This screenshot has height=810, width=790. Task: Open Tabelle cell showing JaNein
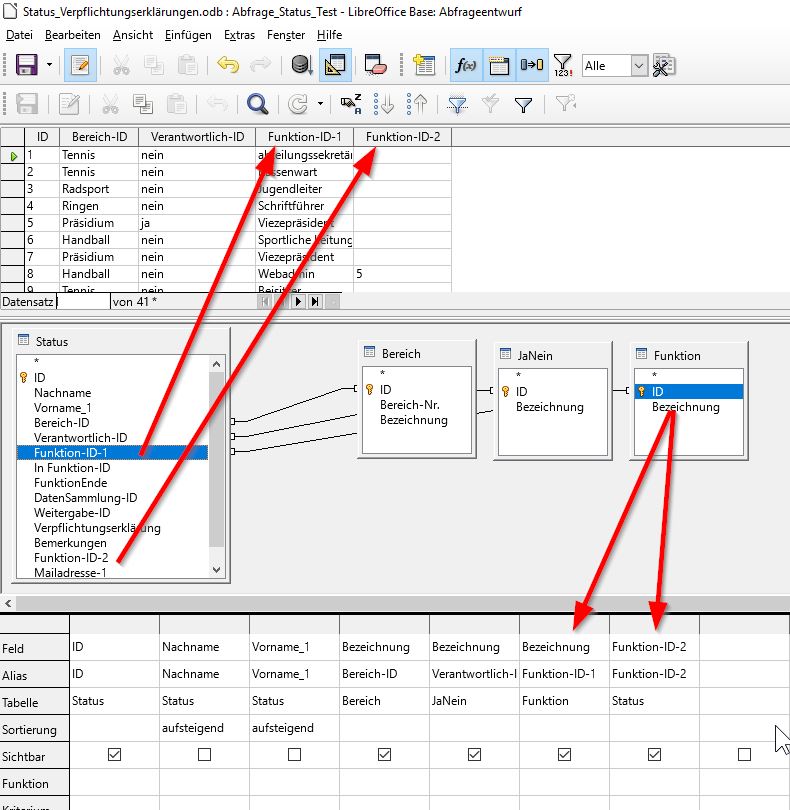(x=474, y=701)
